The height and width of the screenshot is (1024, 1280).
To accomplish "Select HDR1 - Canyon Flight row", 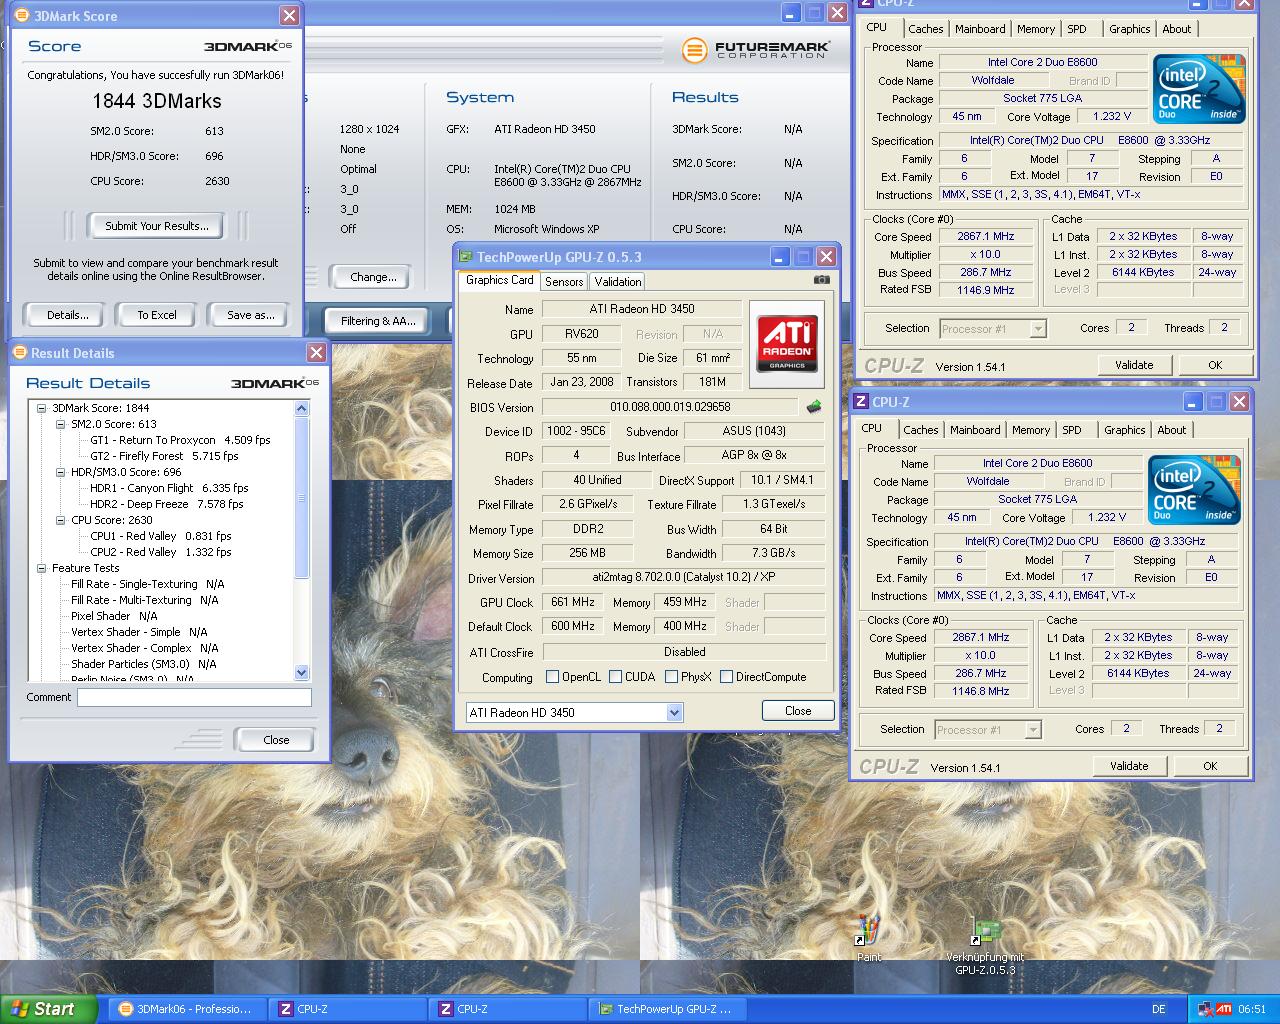I will coord(169,488).
